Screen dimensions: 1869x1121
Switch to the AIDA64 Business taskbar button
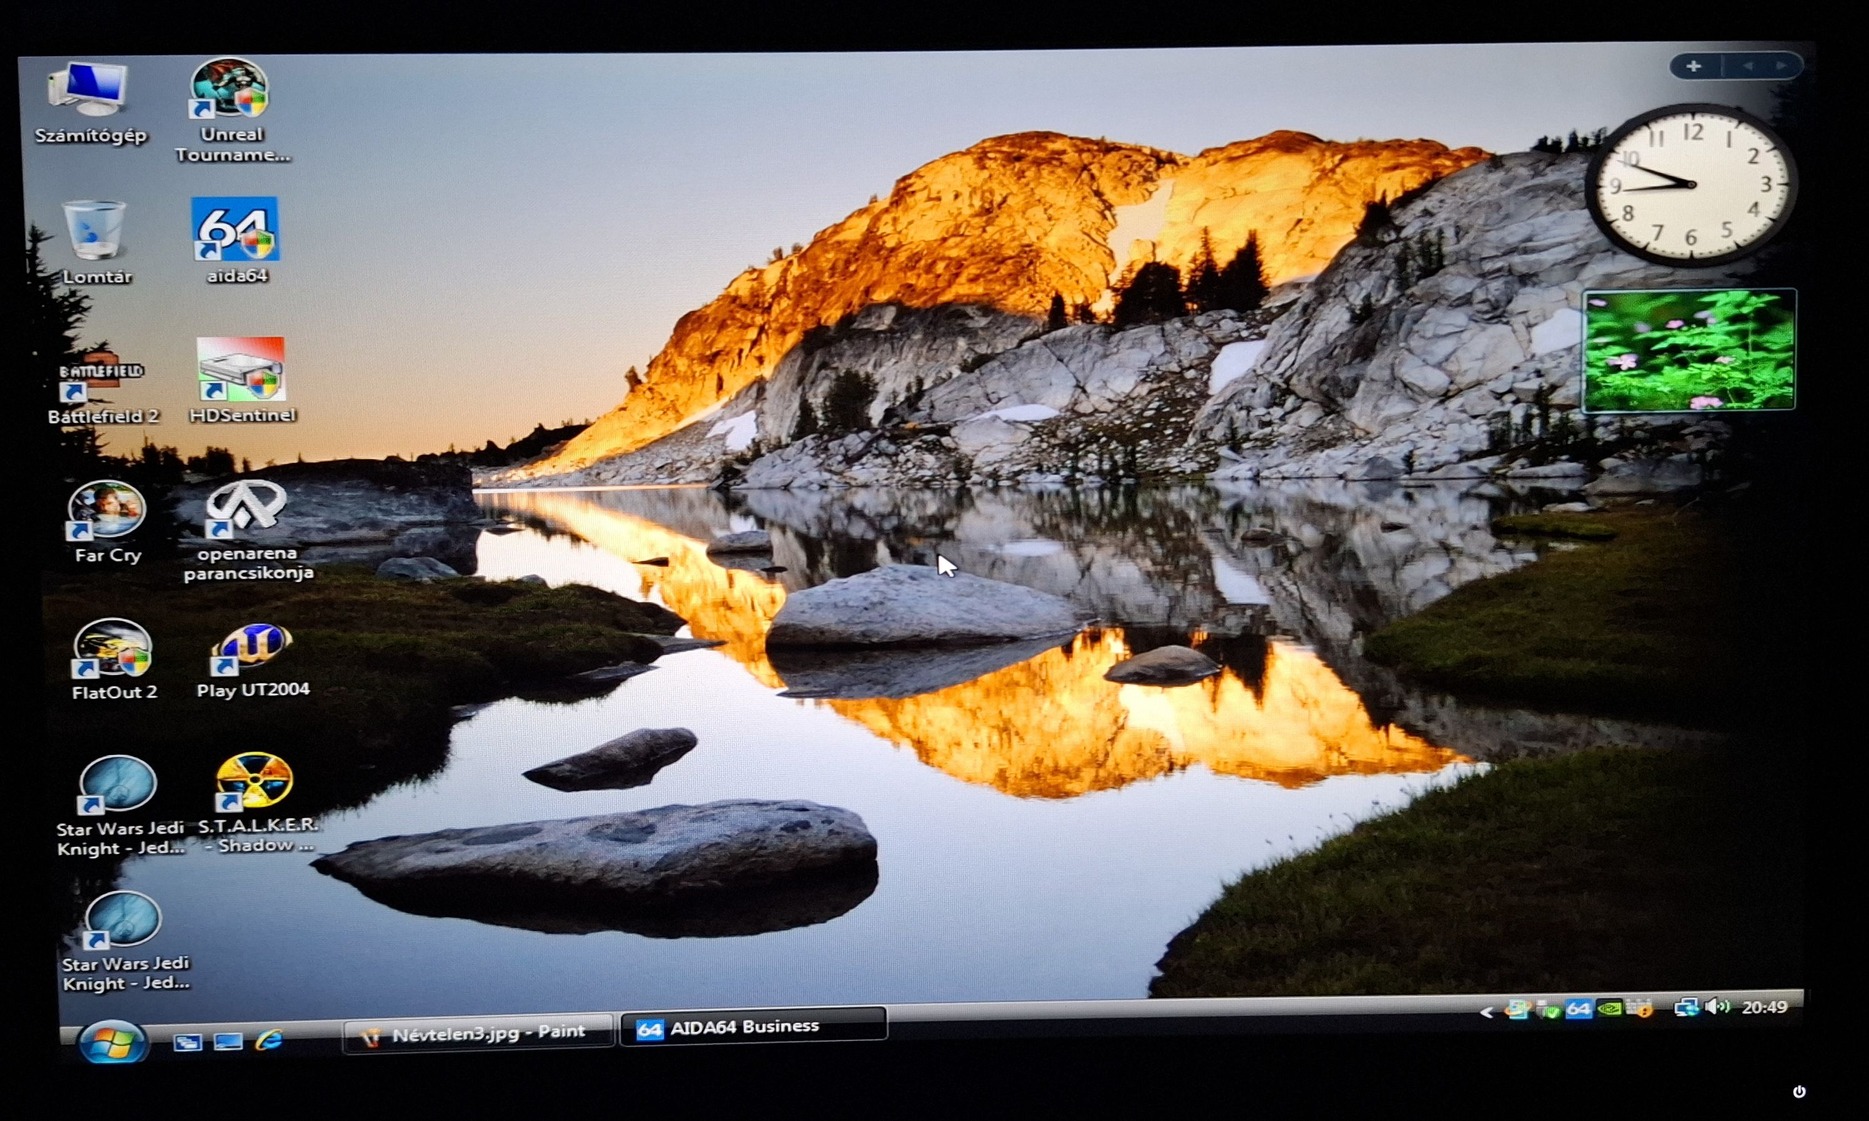[x=753, y=1027]
